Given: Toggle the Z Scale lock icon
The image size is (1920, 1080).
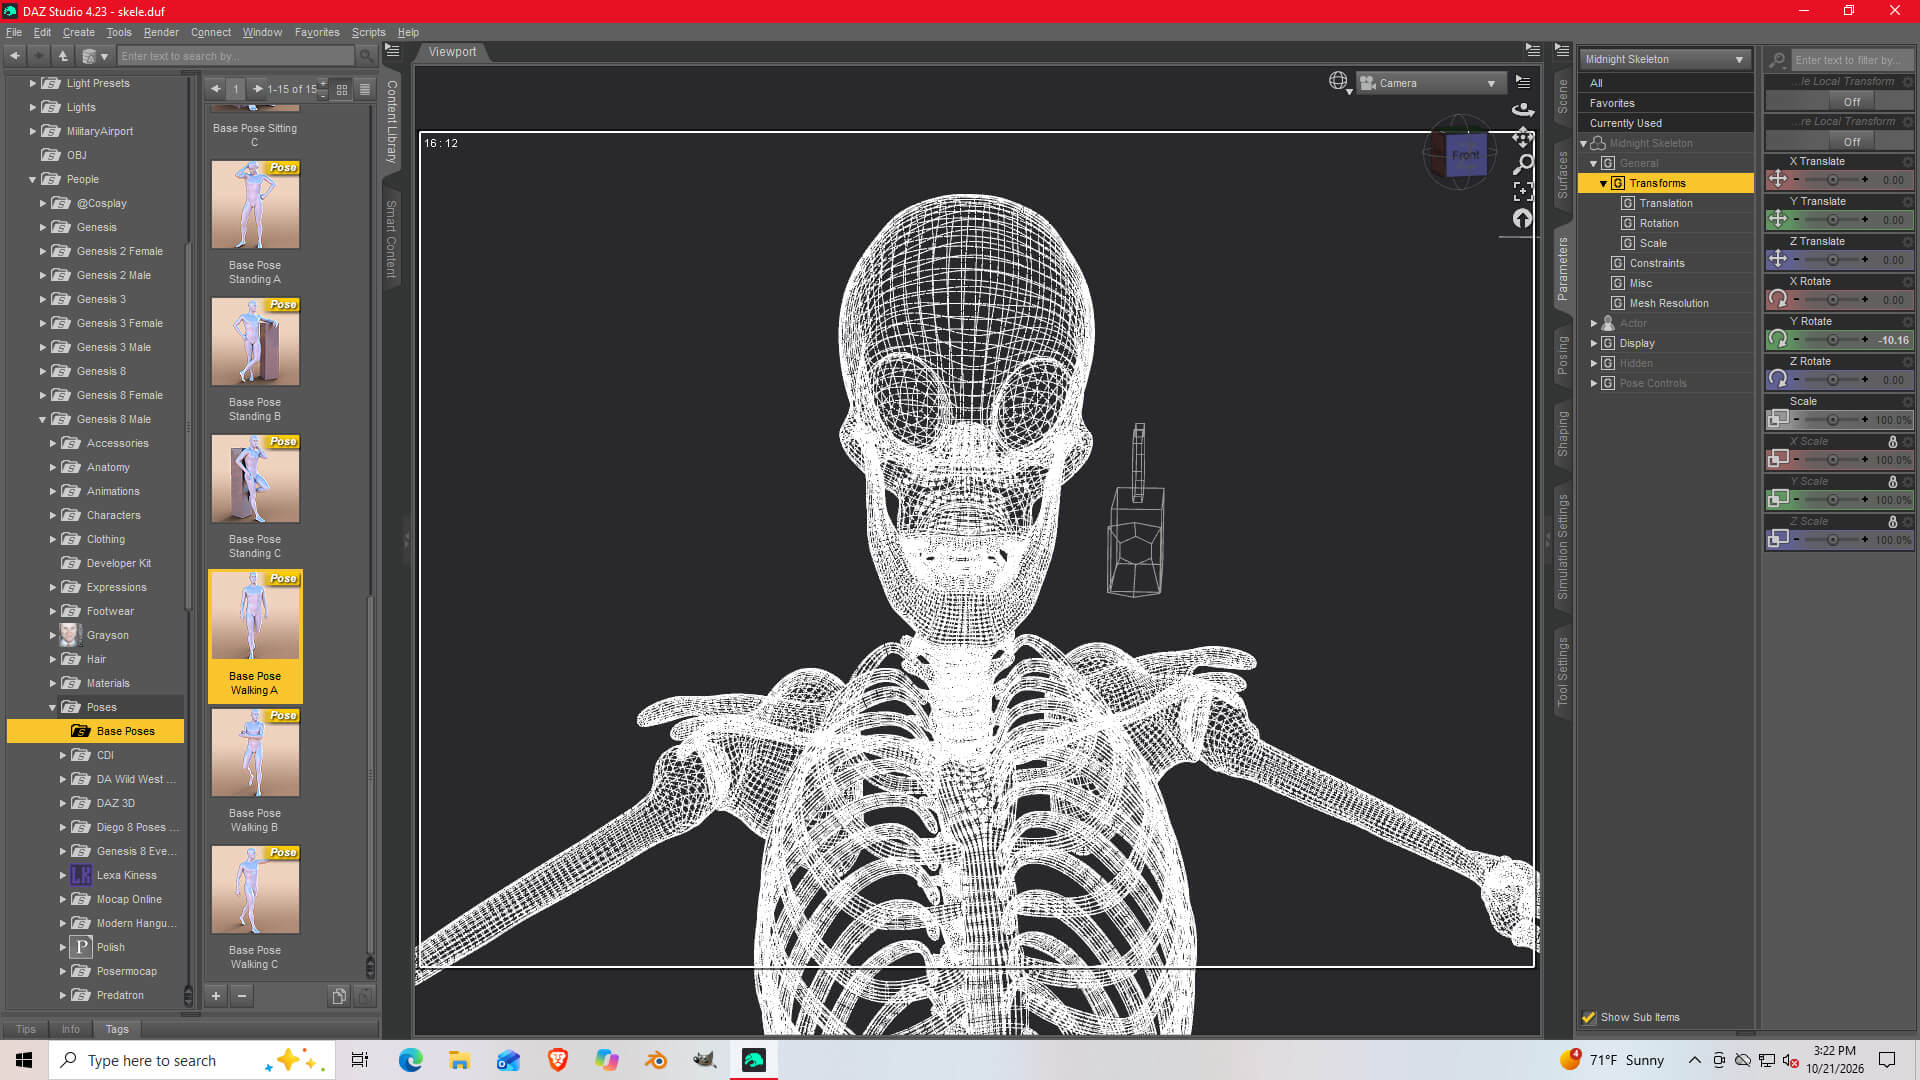Looking at the screenshot, I should click(x=1892, y=521).
